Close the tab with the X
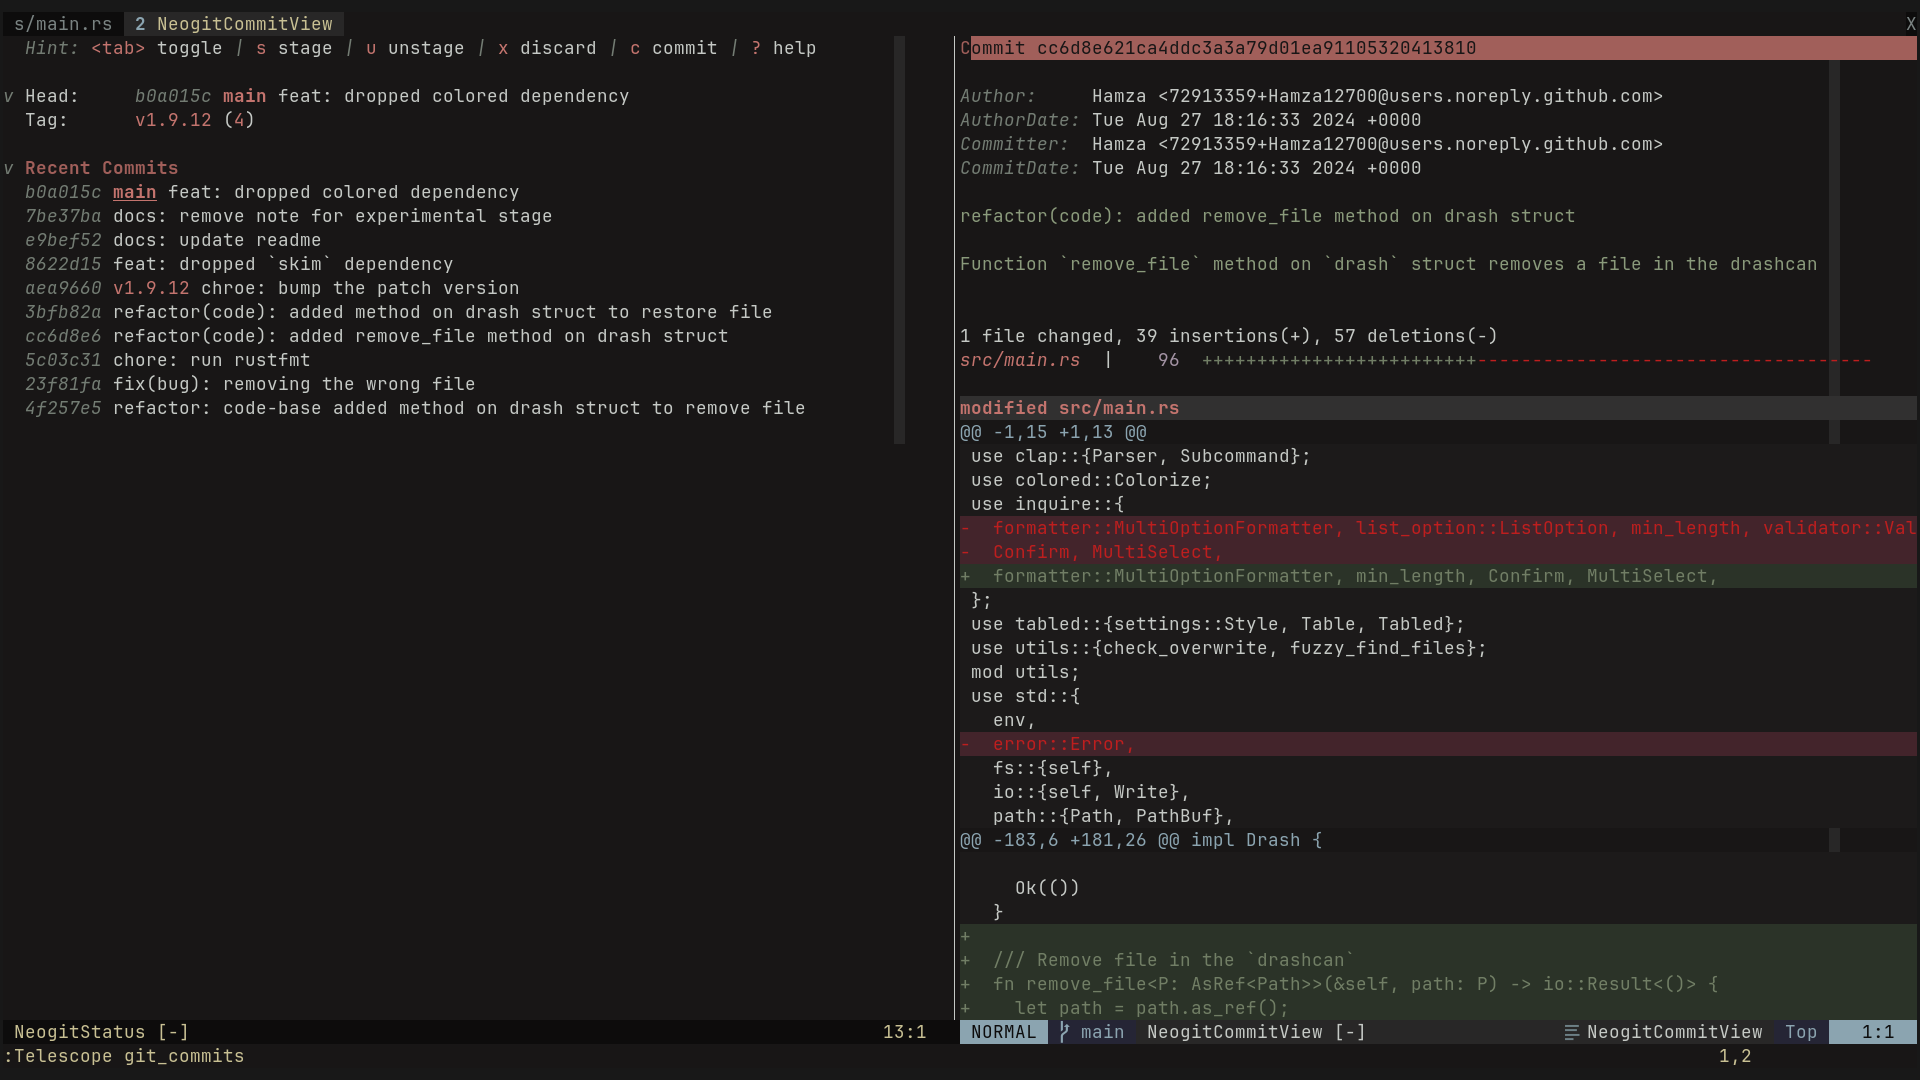This screenshot has height=1080, width=1920. click(1910, 24)
